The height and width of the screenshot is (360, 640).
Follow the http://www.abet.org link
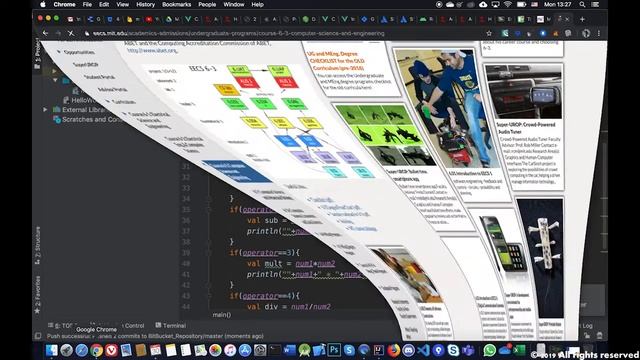pos(152,50)
